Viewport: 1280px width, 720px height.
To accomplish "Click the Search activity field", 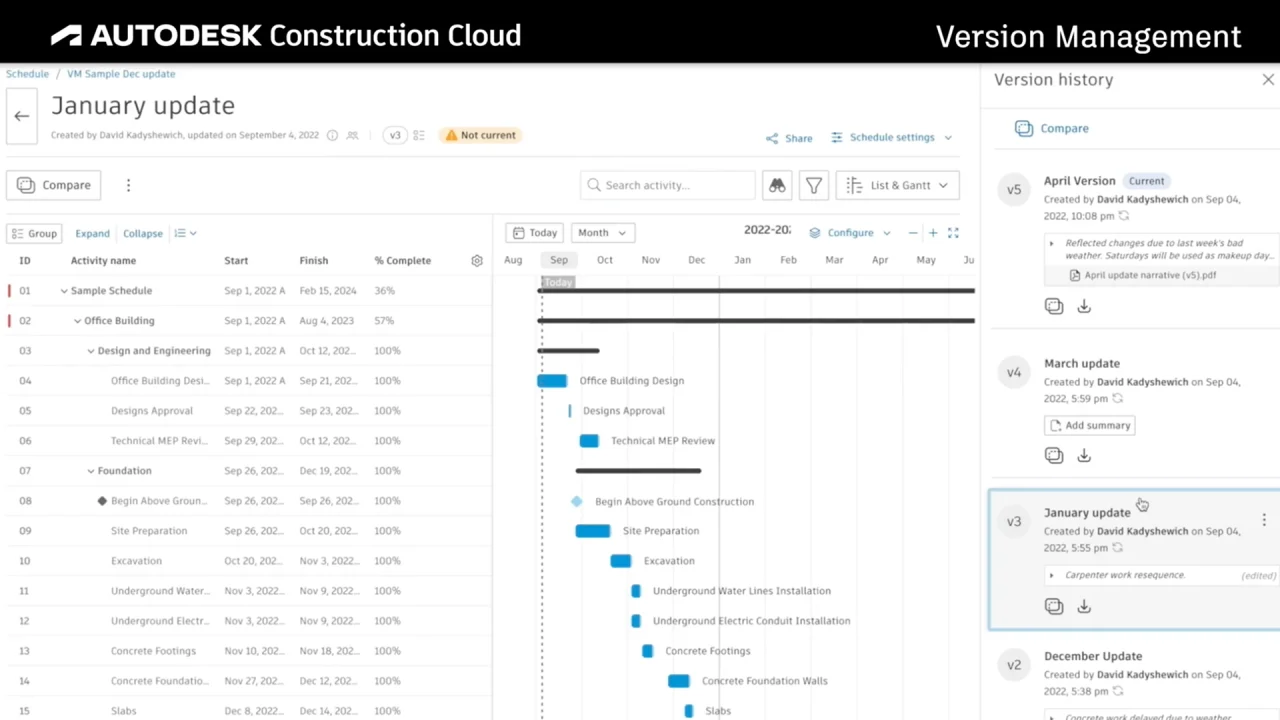I will click(x=668, y=185).
